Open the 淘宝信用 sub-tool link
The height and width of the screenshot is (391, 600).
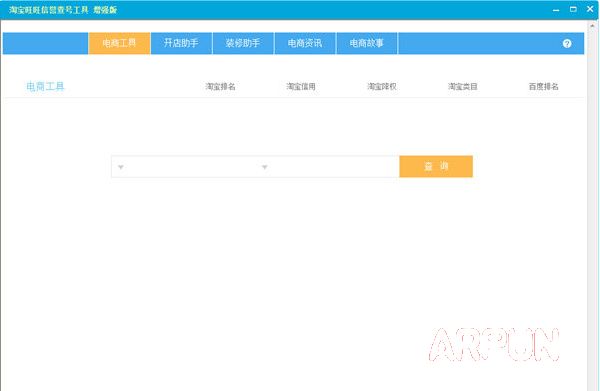(301, 87)
